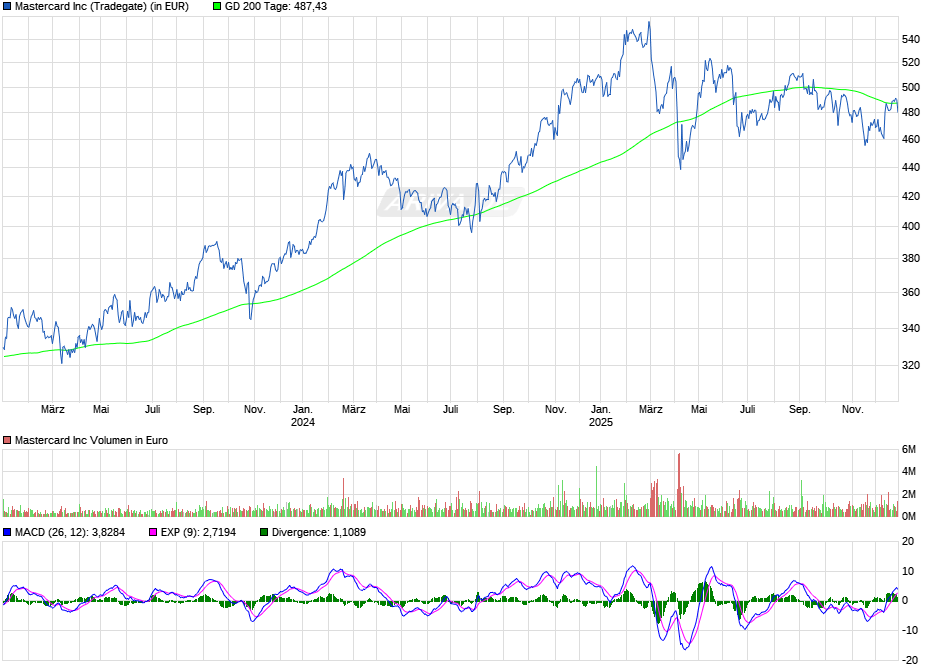
Task: Click the 420 price axis value
Action: click(x=911, y=197)
